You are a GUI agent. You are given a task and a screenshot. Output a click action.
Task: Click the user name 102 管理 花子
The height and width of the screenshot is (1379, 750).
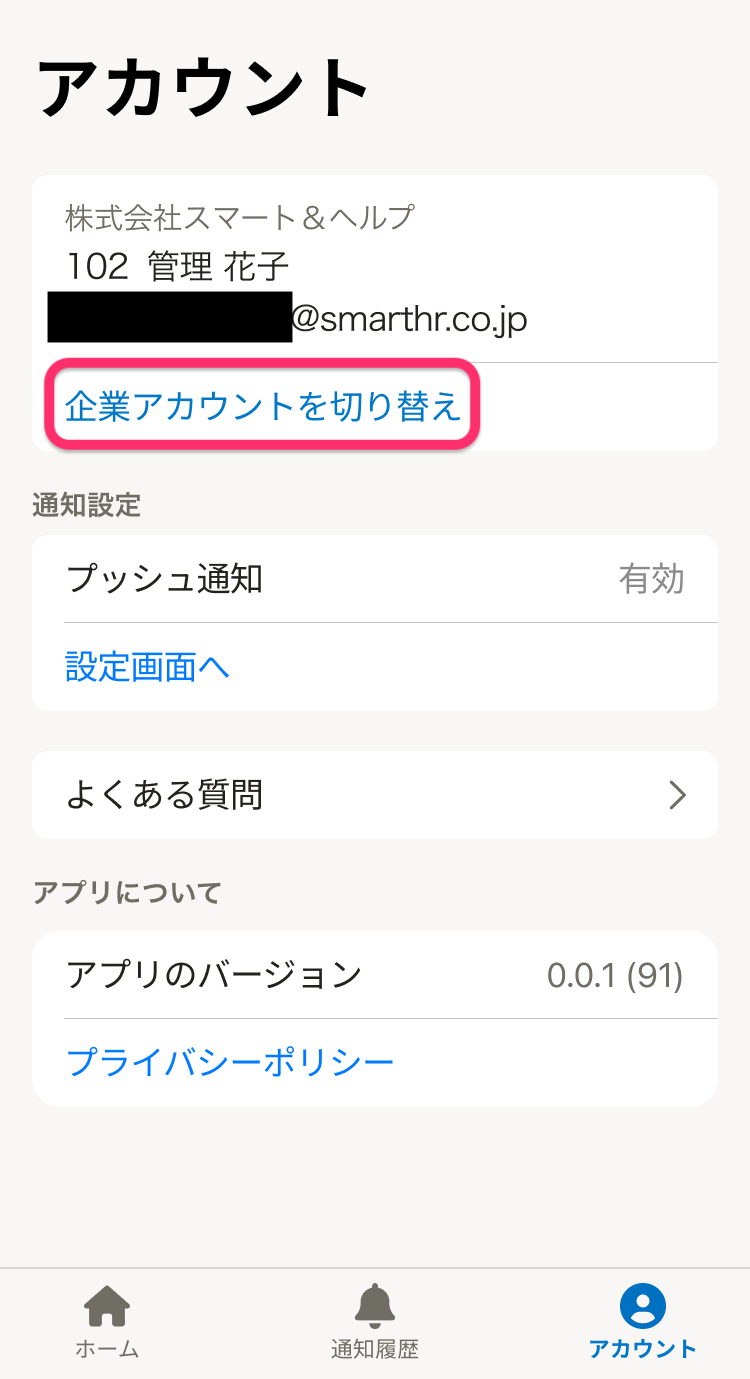tap(178, 266)
